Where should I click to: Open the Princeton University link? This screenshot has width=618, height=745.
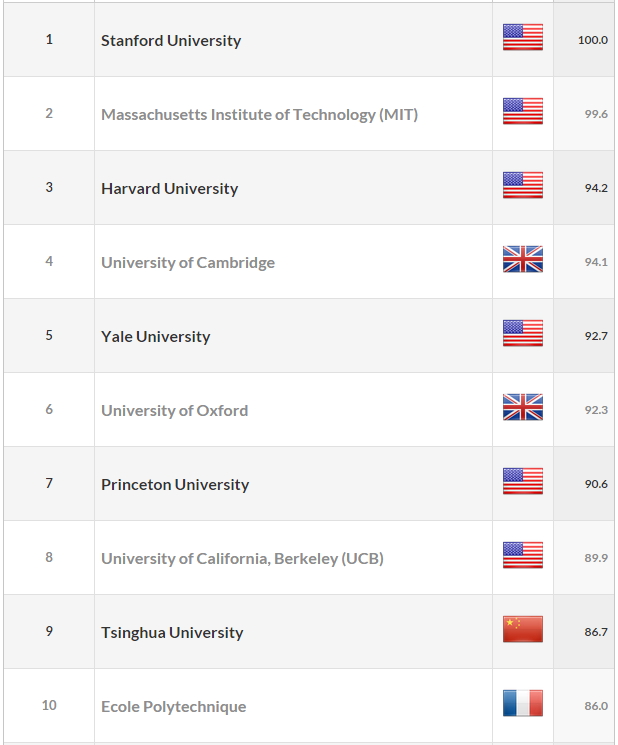pyautogui.click(x=175, y=485)
